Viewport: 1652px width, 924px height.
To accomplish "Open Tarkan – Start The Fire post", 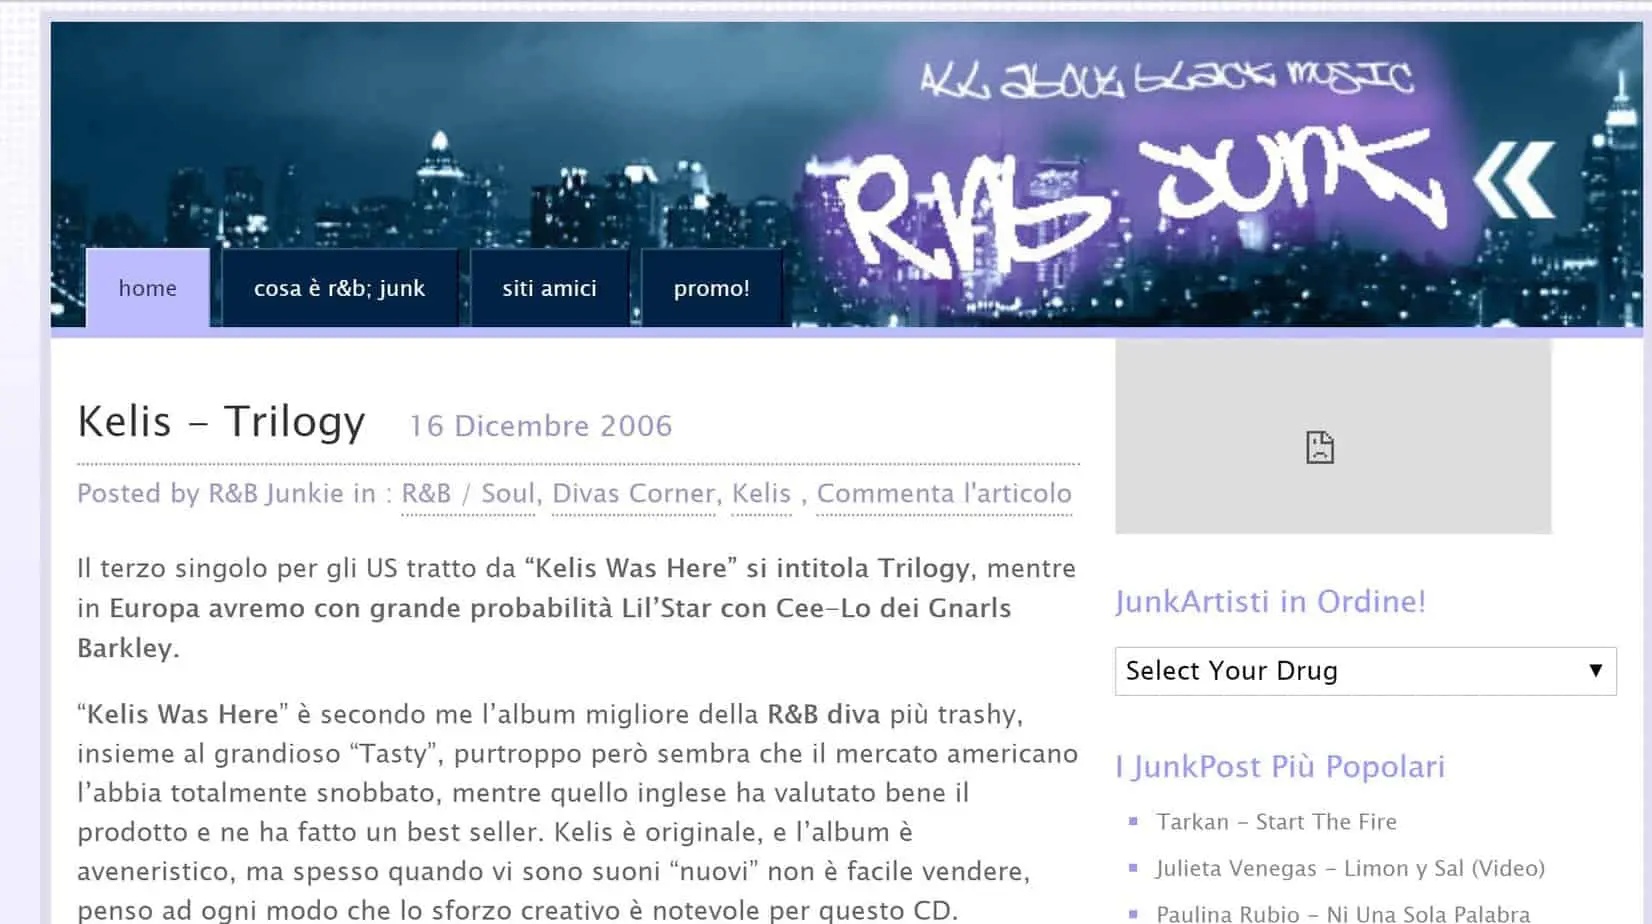I will tap(1276, 822).
